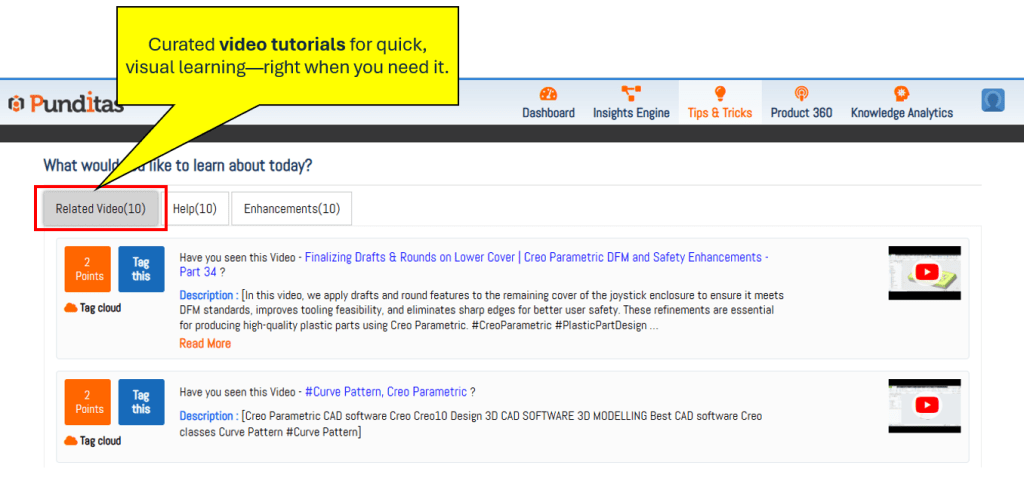This screenshot has width=1024, height=487.
Task: Select the Tips & Tricks lightbulb icon
Action: coord(719,94)
